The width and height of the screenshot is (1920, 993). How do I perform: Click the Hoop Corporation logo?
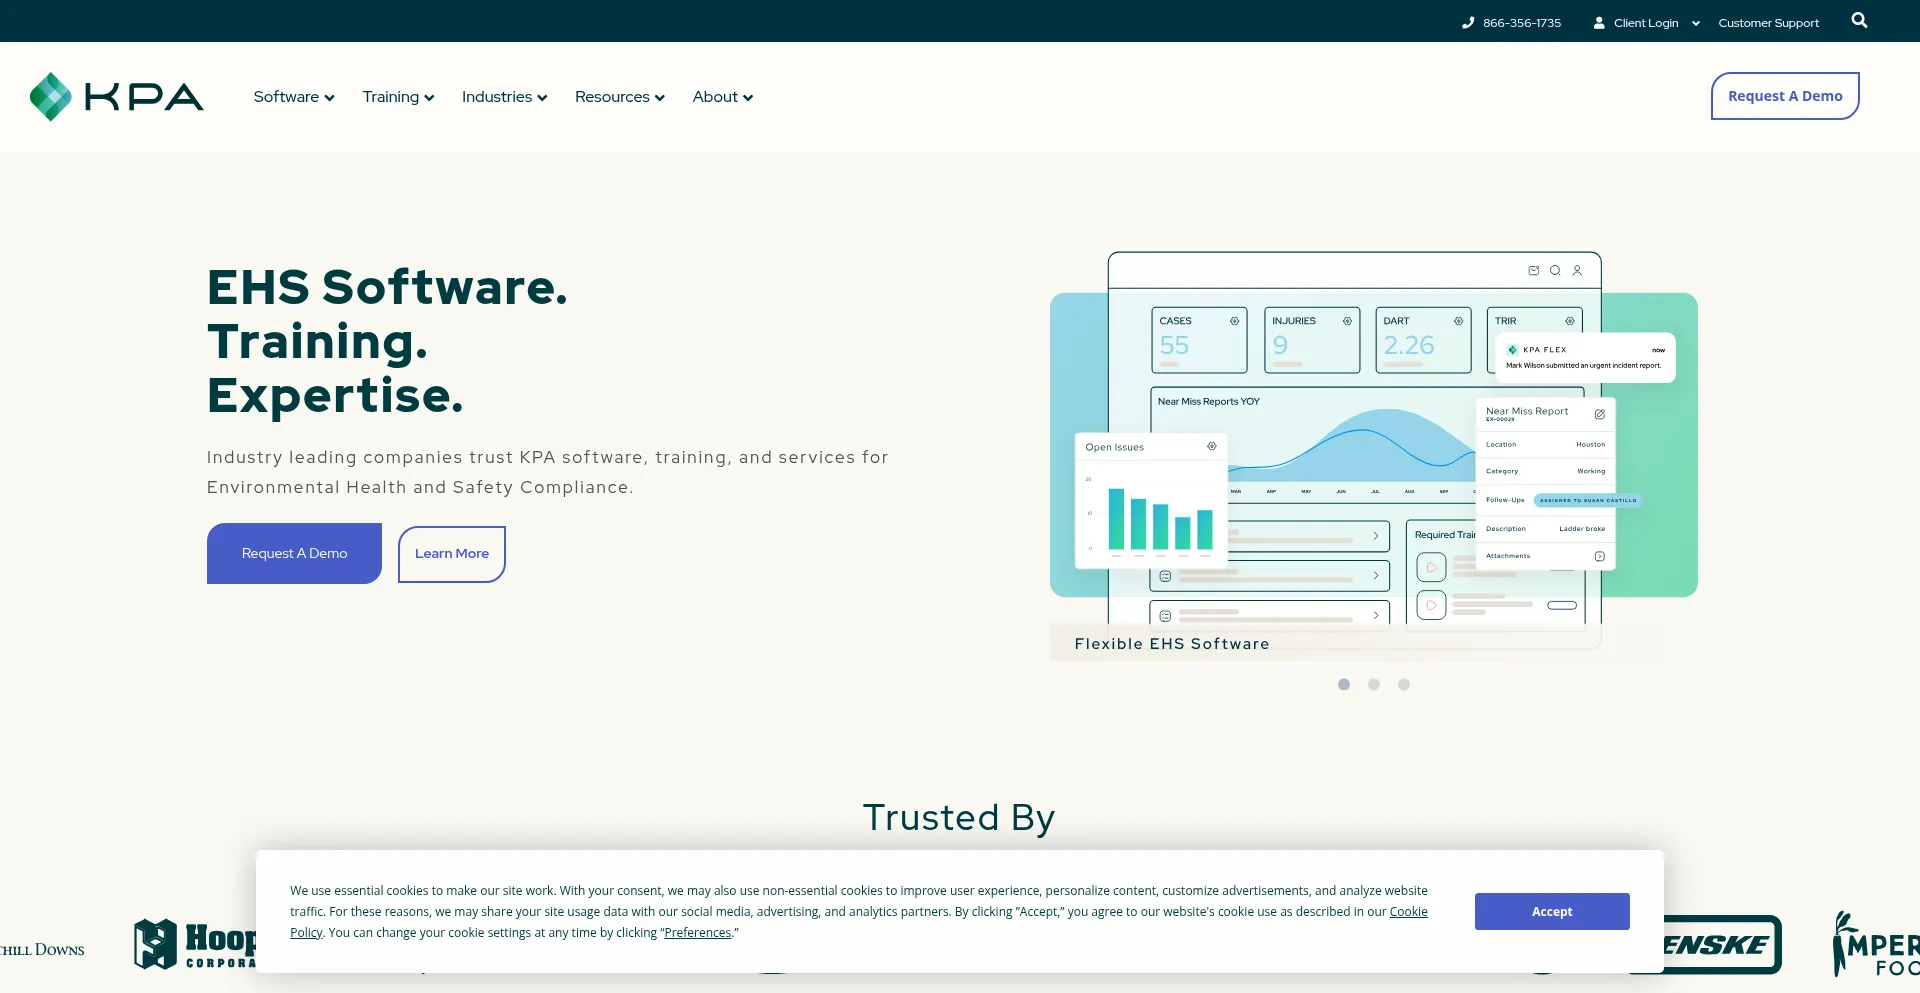(195, 944)
